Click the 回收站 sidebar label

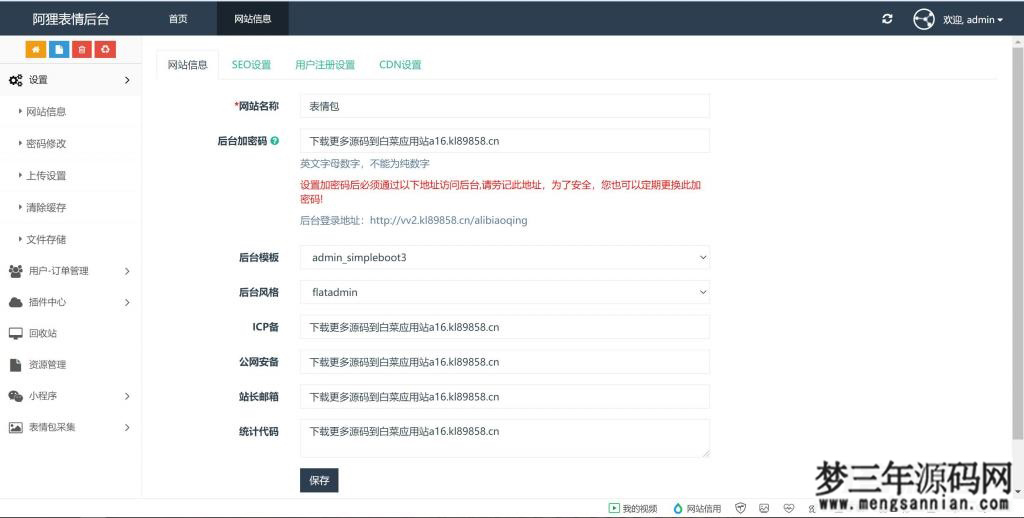click(42, 333)
